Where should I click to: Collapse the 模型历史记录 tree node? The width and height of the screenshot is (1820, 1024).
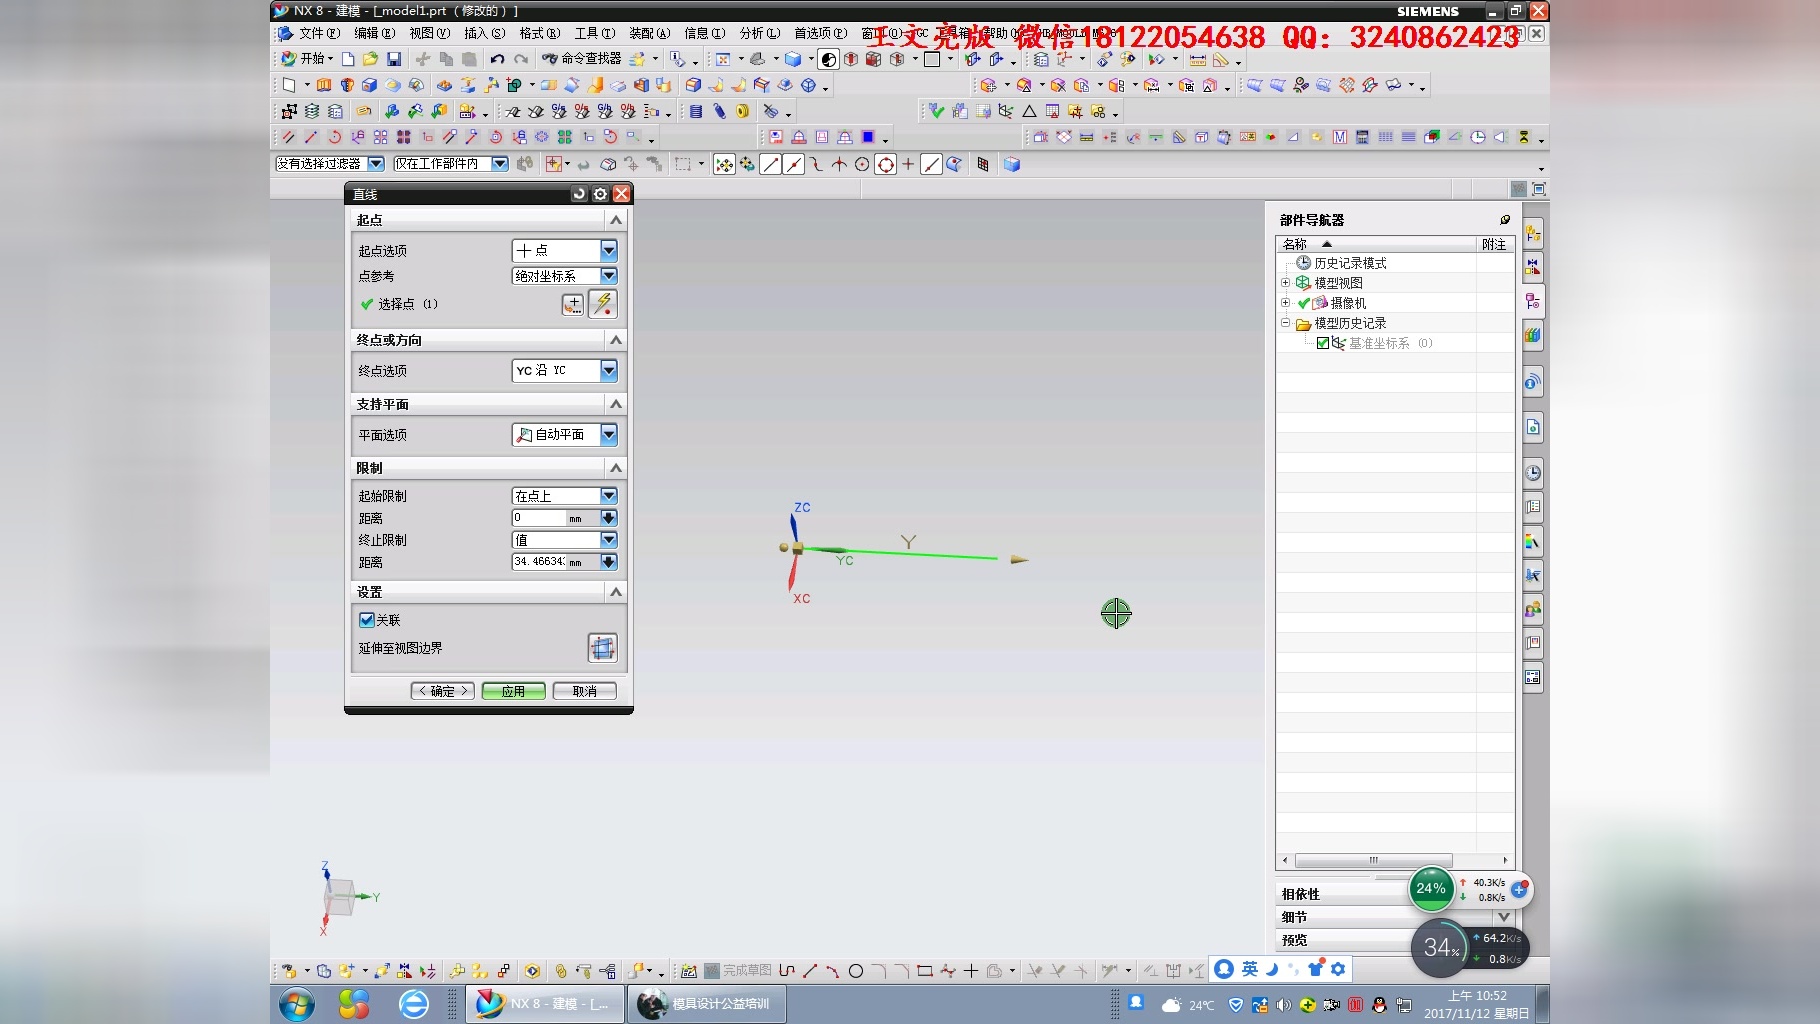pos(1286,323)
